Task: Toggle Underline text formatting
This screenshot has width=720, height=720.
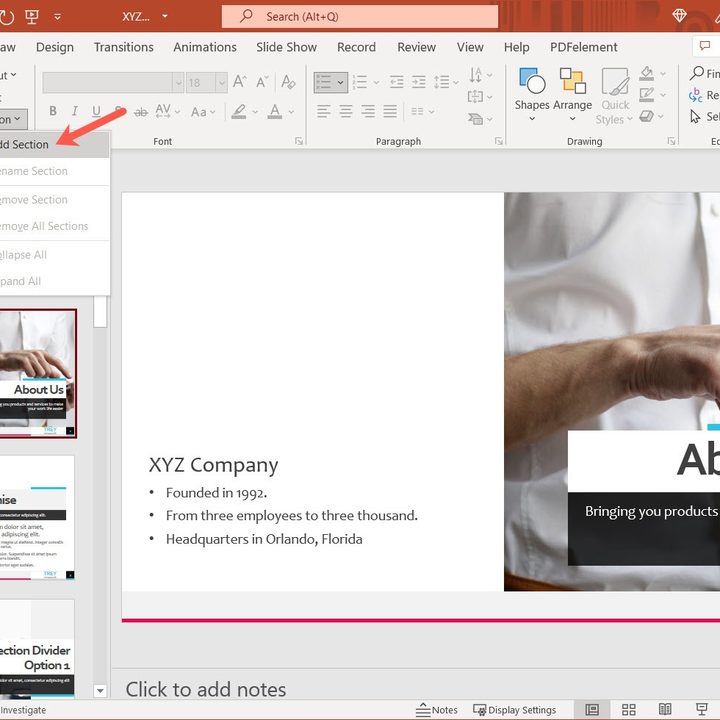Action: click(96, 111)
